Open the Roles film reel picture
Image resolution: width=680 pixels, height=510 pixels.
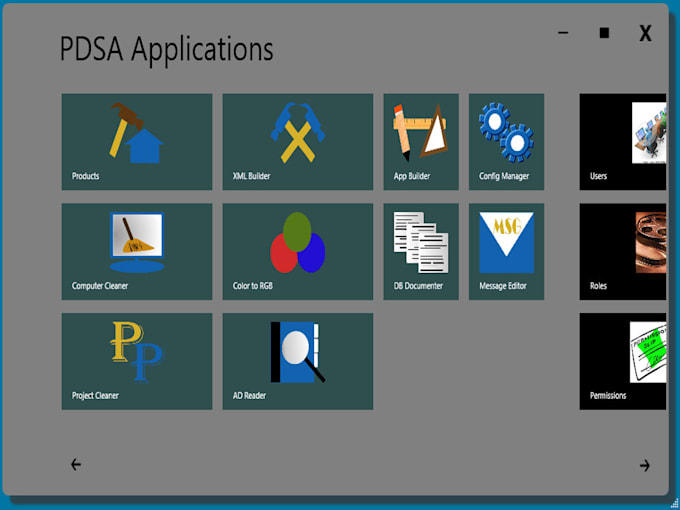tap(651, 242)
